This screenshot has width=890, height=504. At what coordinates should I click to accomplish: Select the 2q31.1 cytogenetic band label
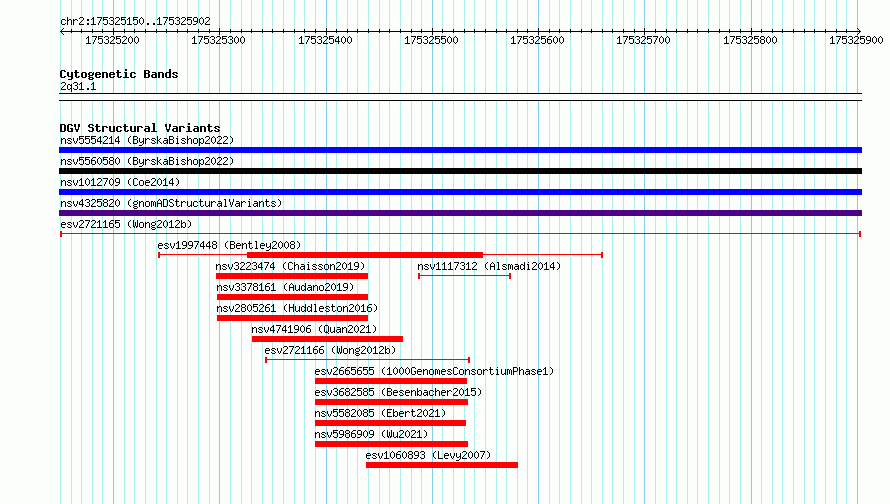coord(78,86)
